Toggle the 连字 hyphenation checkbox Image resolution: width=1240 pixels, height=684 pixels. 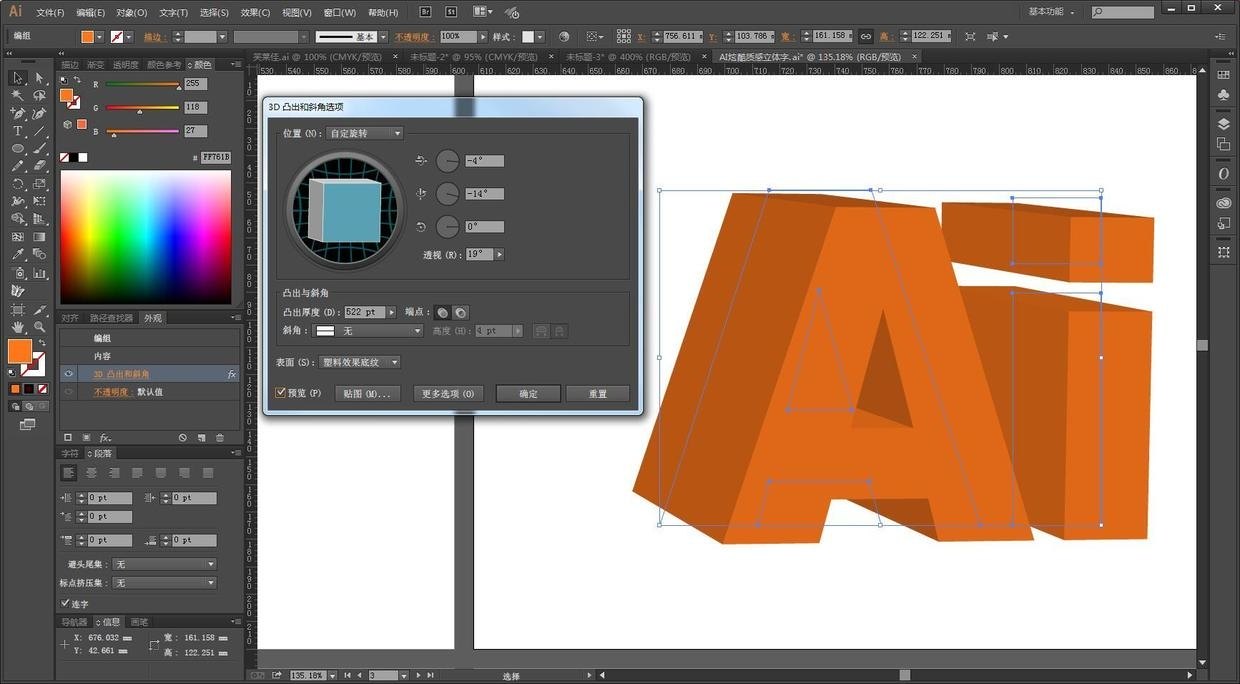pos(65,603)
